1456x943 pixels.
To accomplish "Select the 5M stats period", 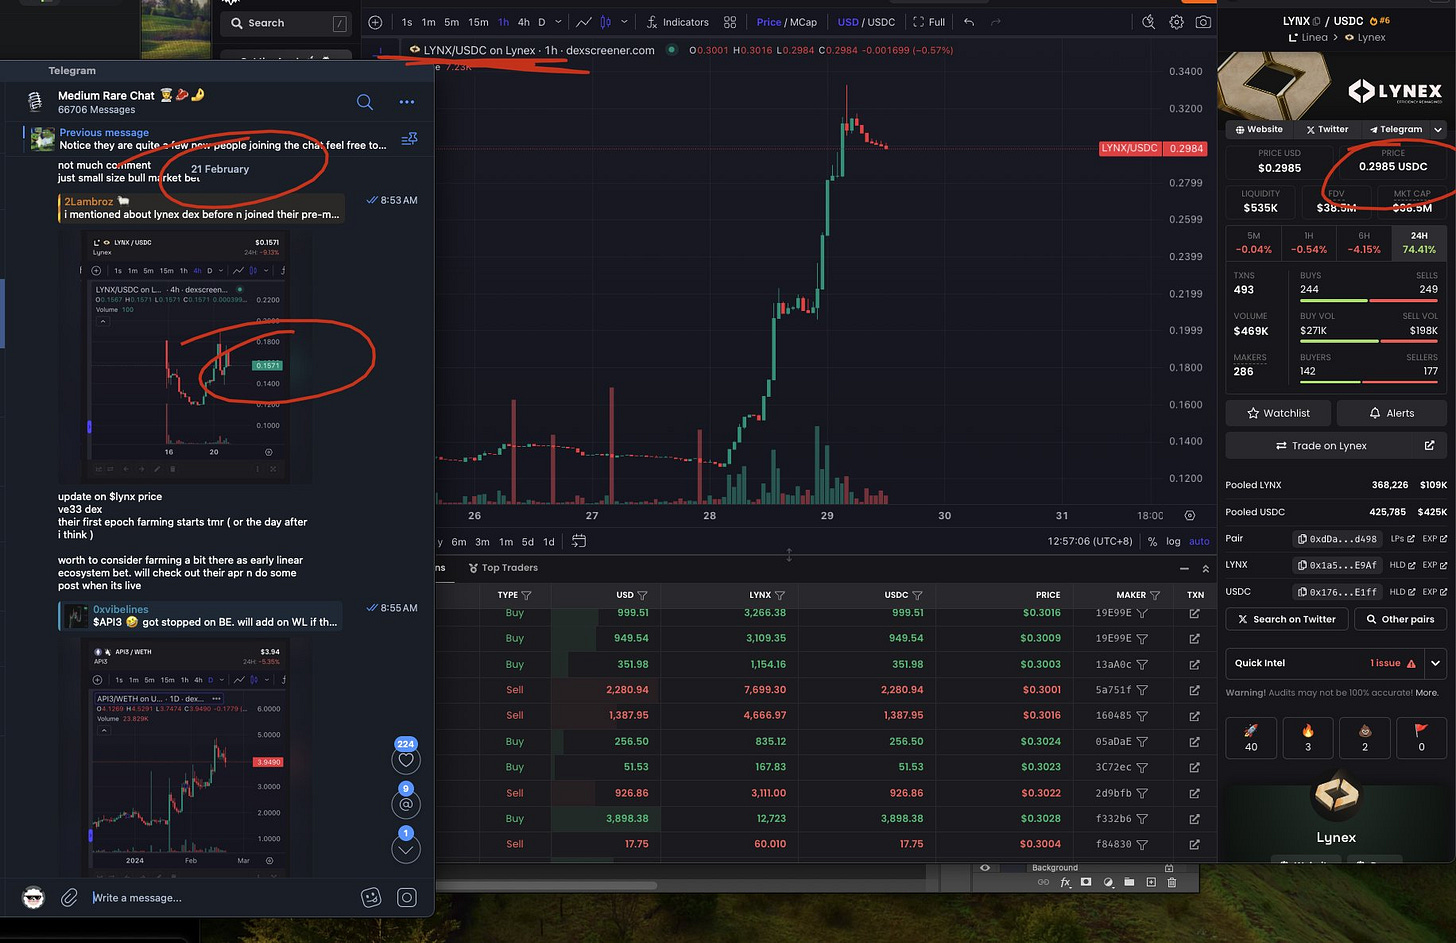I will pos(1254,242).
